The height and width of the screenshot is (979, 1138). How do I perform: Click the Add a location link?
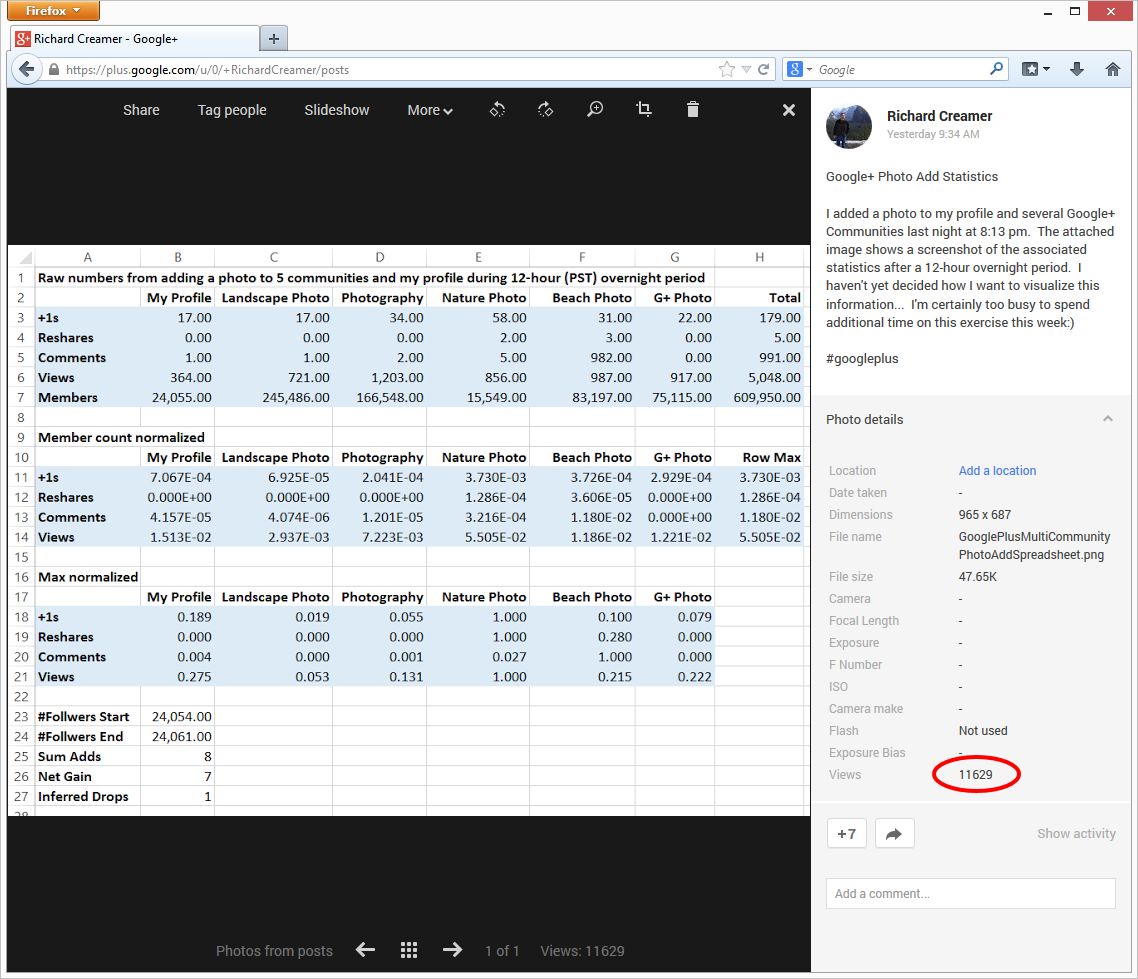(x=997, y=470)
